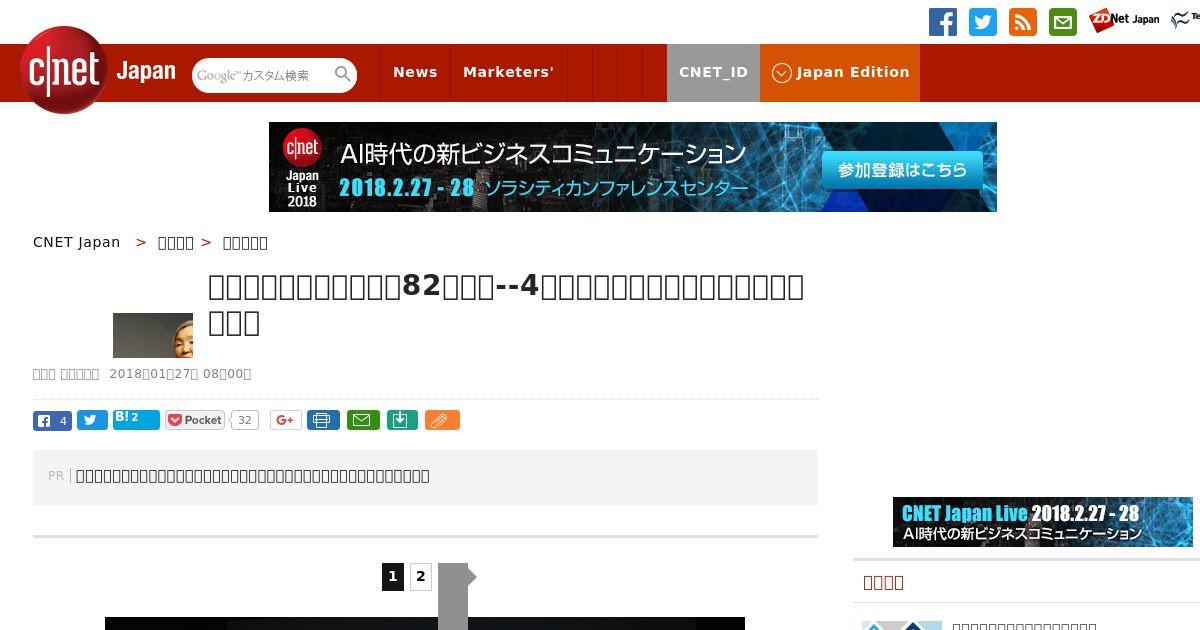Viewport: 1200px width, 630px height.
Task: Email this article green icon
Action: click(363, 420)
